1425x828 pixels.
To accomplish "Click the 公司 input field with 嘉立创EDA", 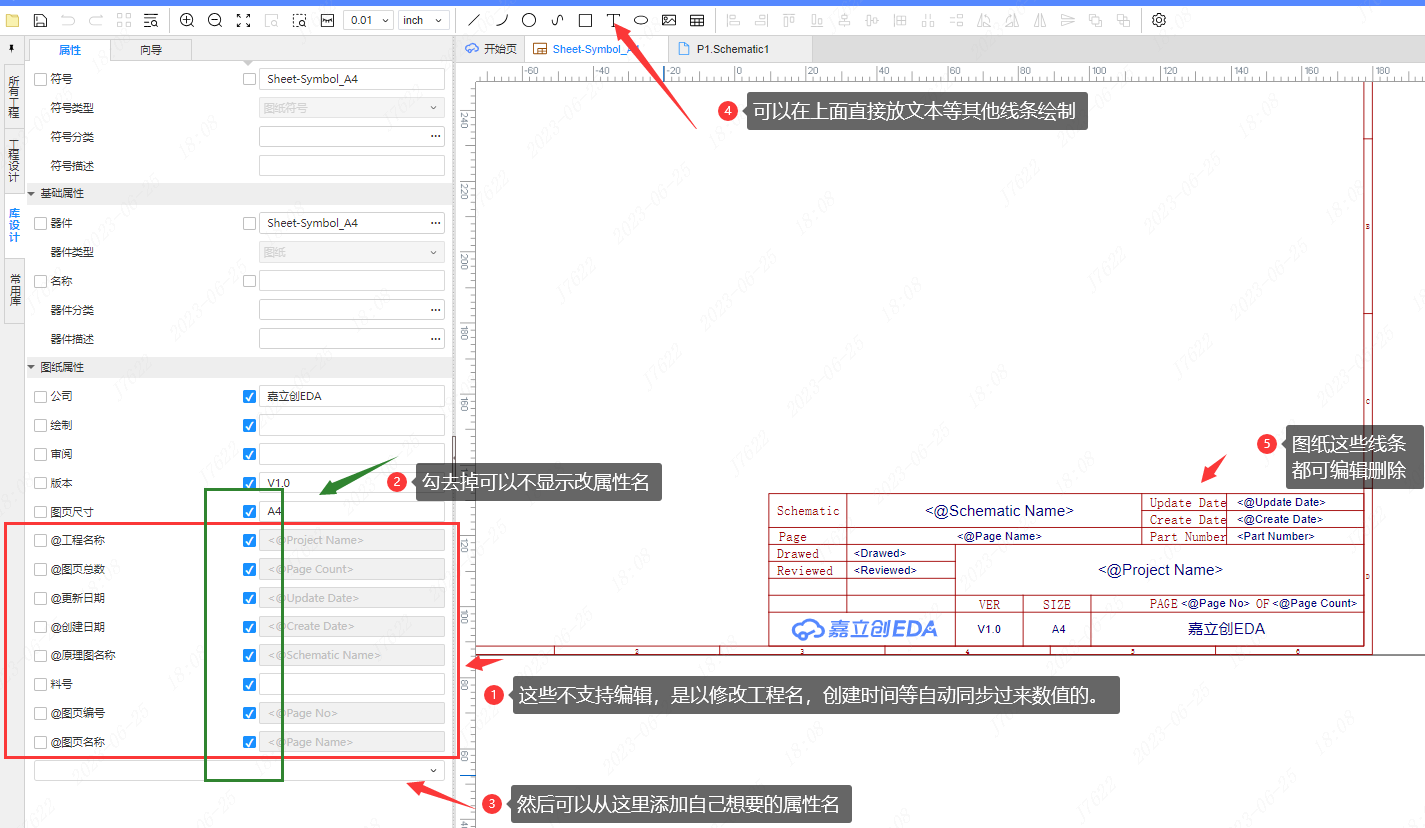I will click(x=352, y=397).
